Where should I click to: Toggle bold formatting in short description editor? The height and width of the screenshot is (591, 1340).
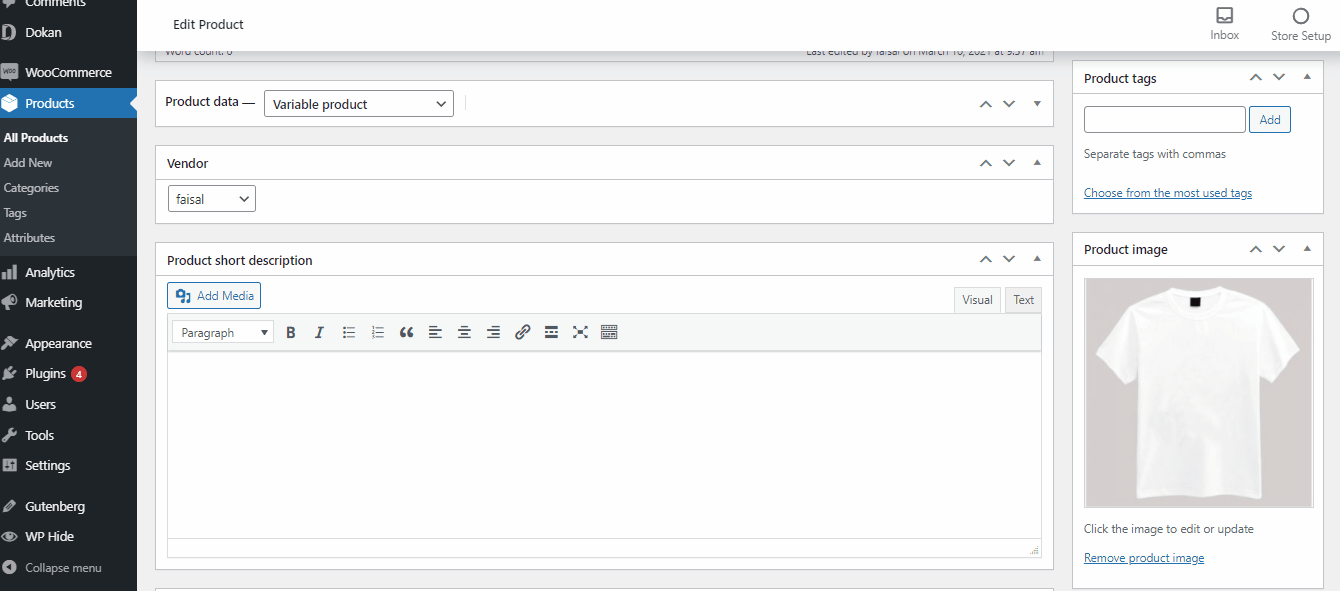coord(291,332)
